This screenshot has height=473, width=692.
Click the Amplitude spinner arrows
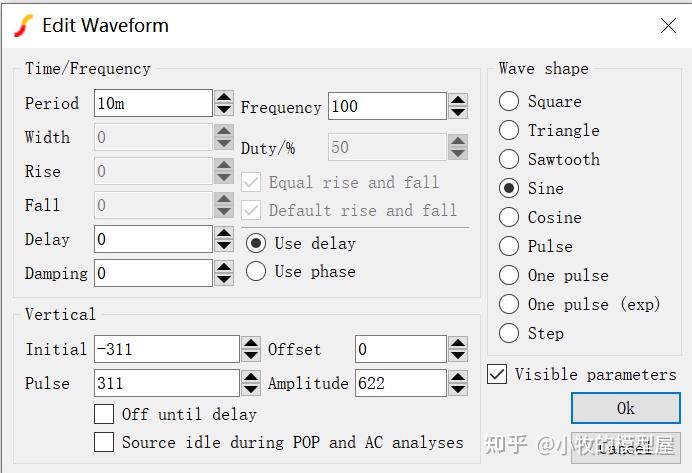pos(458,383)
